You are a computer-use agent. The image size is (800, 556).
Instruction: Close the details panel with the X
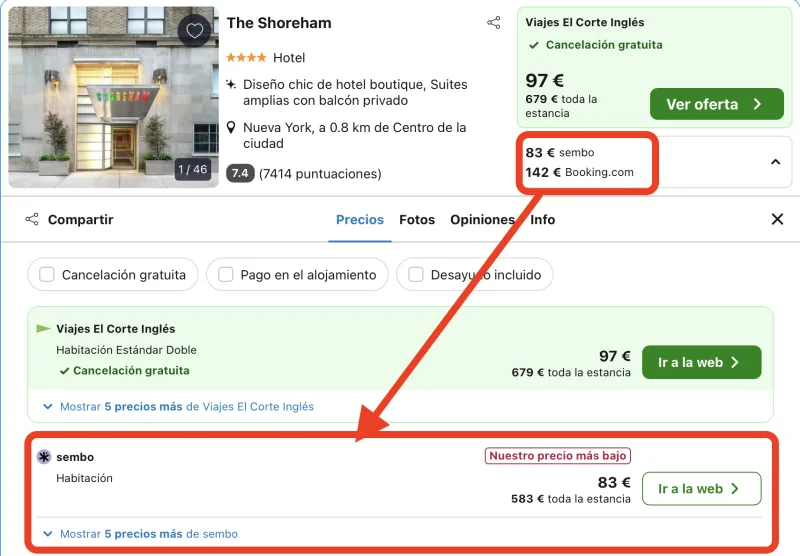coord(777,219)
